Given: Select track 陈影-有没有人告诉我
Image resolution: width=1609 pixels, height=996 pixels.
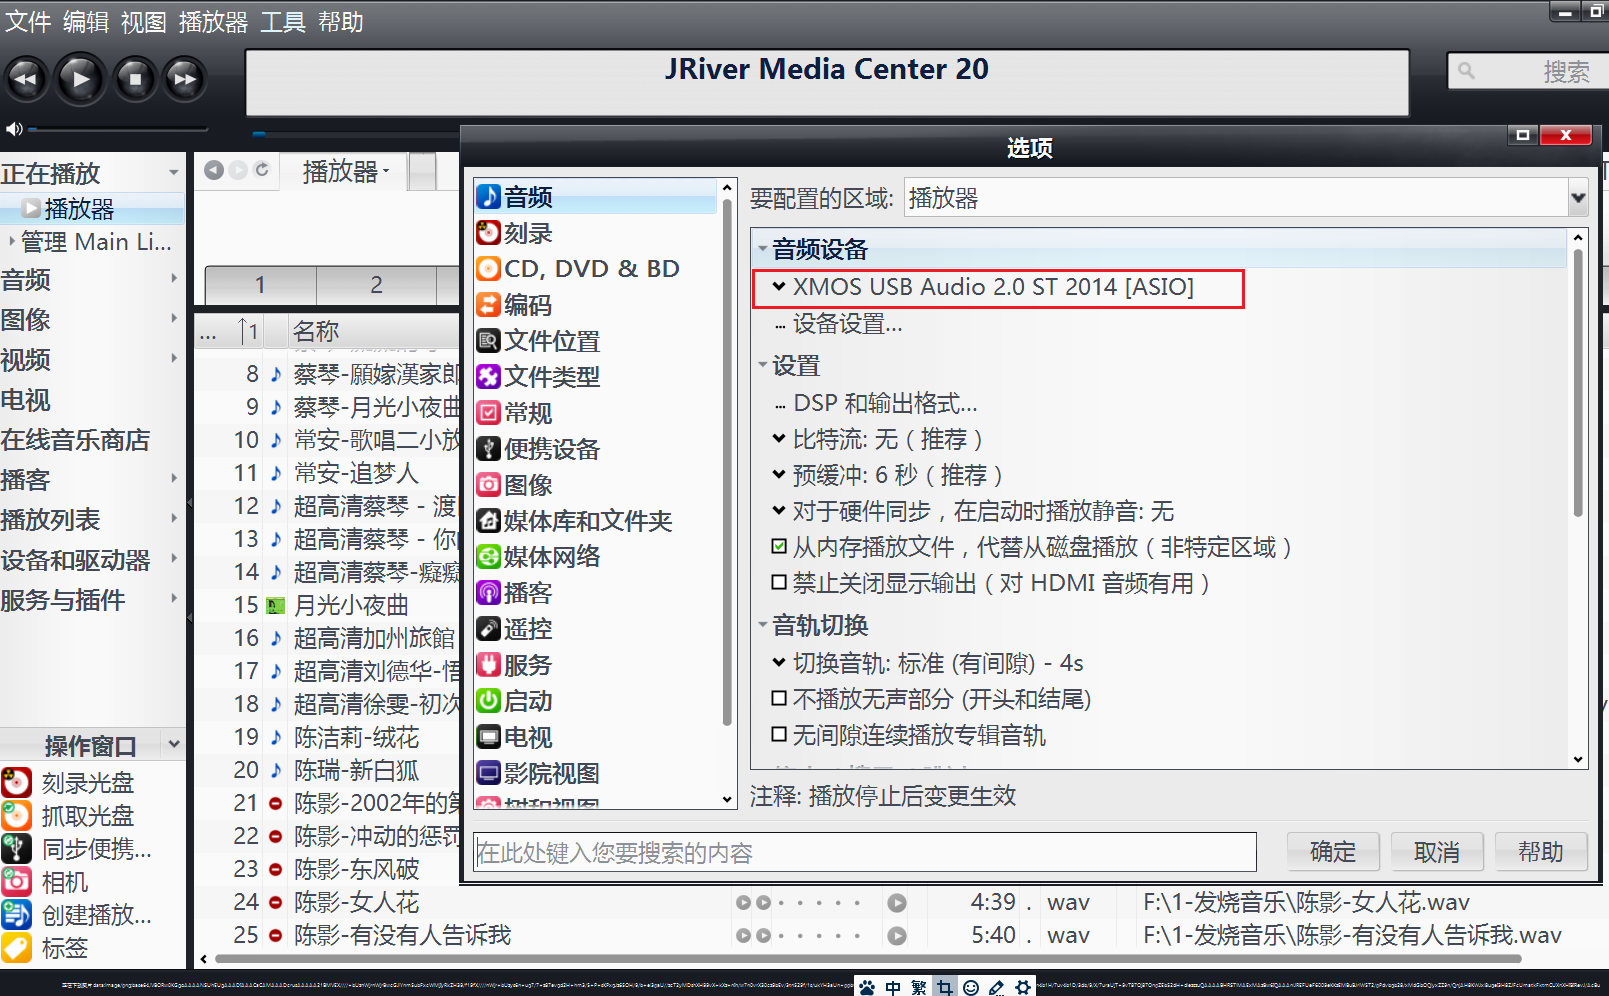Looking at the screenshot, I should 402,935.
